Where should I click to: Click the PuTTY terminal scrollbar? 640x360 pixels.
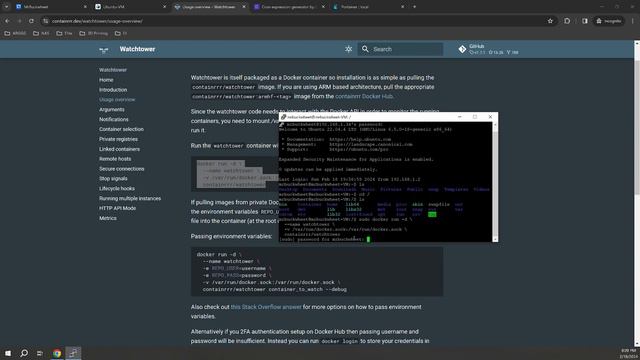495,182
